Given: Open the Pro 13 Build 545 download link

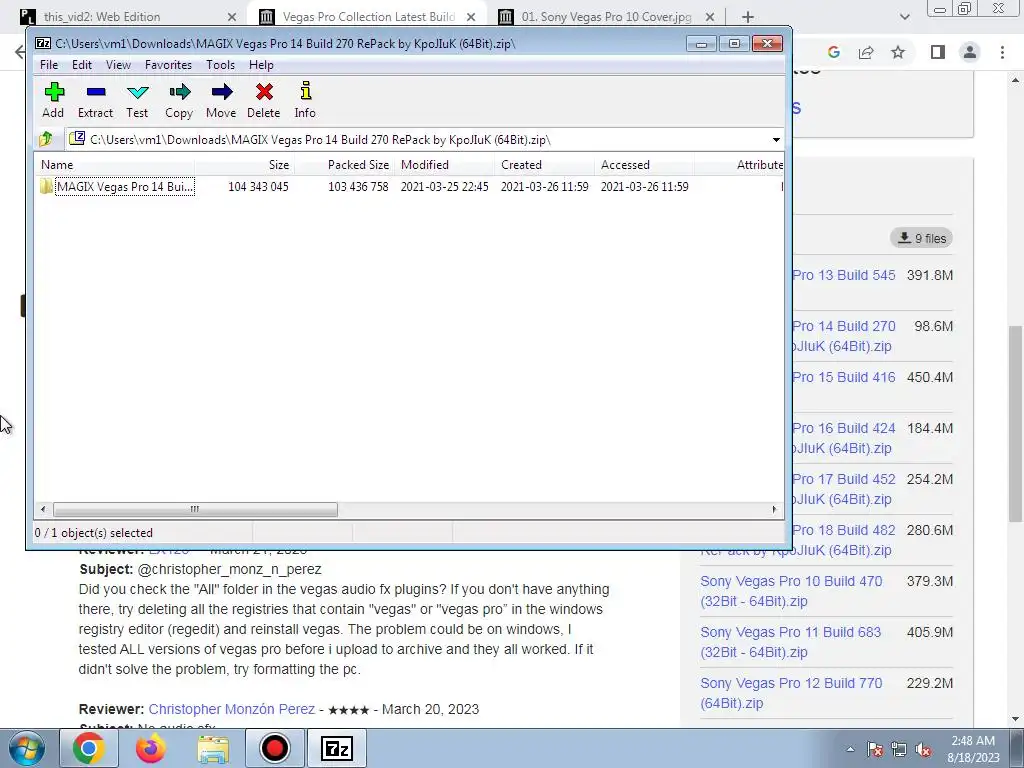Looking at the screenshot, I should click(844, 275).
